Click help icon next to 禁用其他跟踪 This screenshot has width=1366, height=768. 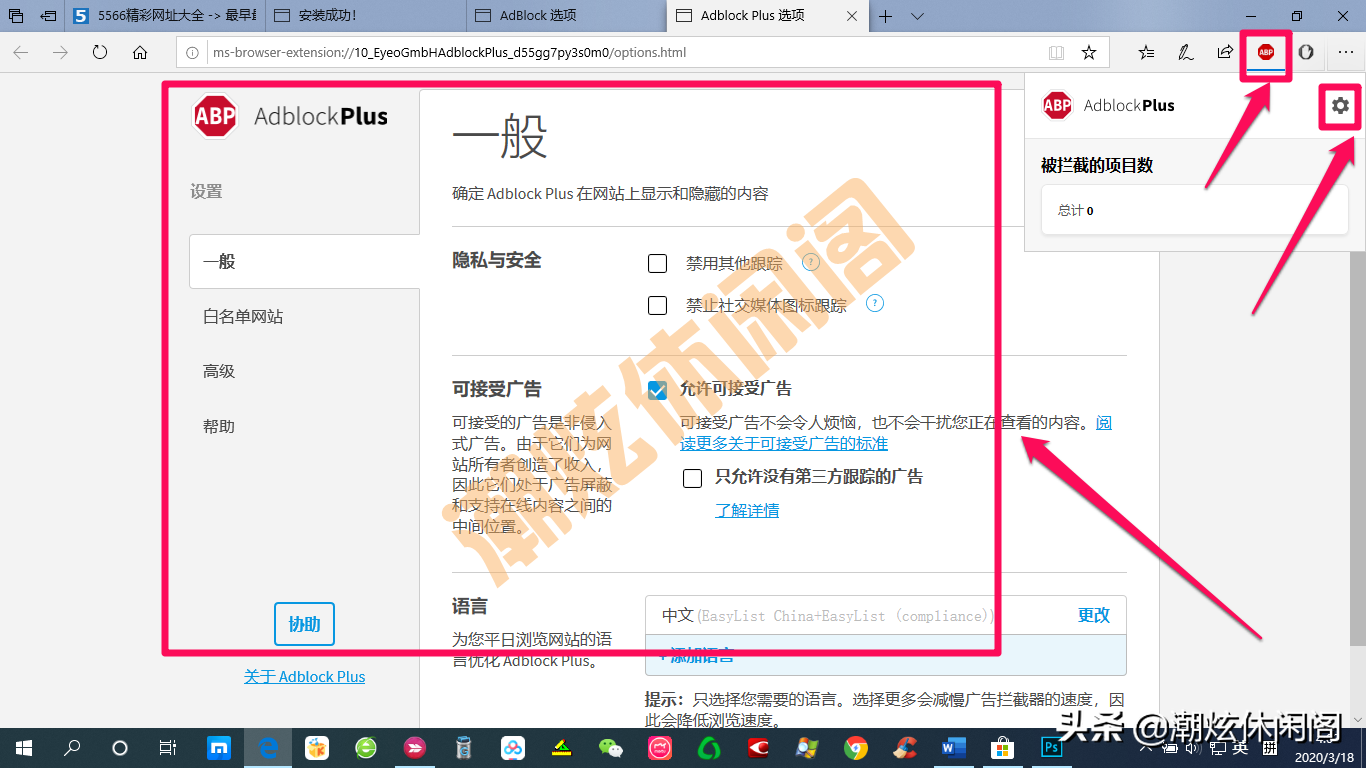coord(811,262)
